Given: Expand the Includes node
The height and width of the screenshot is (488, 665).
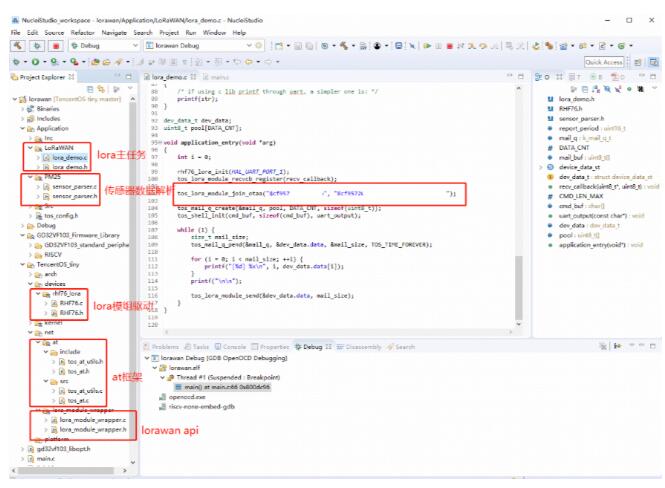Looking at the screenshot, I should pyautogui.click(x=23, y=119).
